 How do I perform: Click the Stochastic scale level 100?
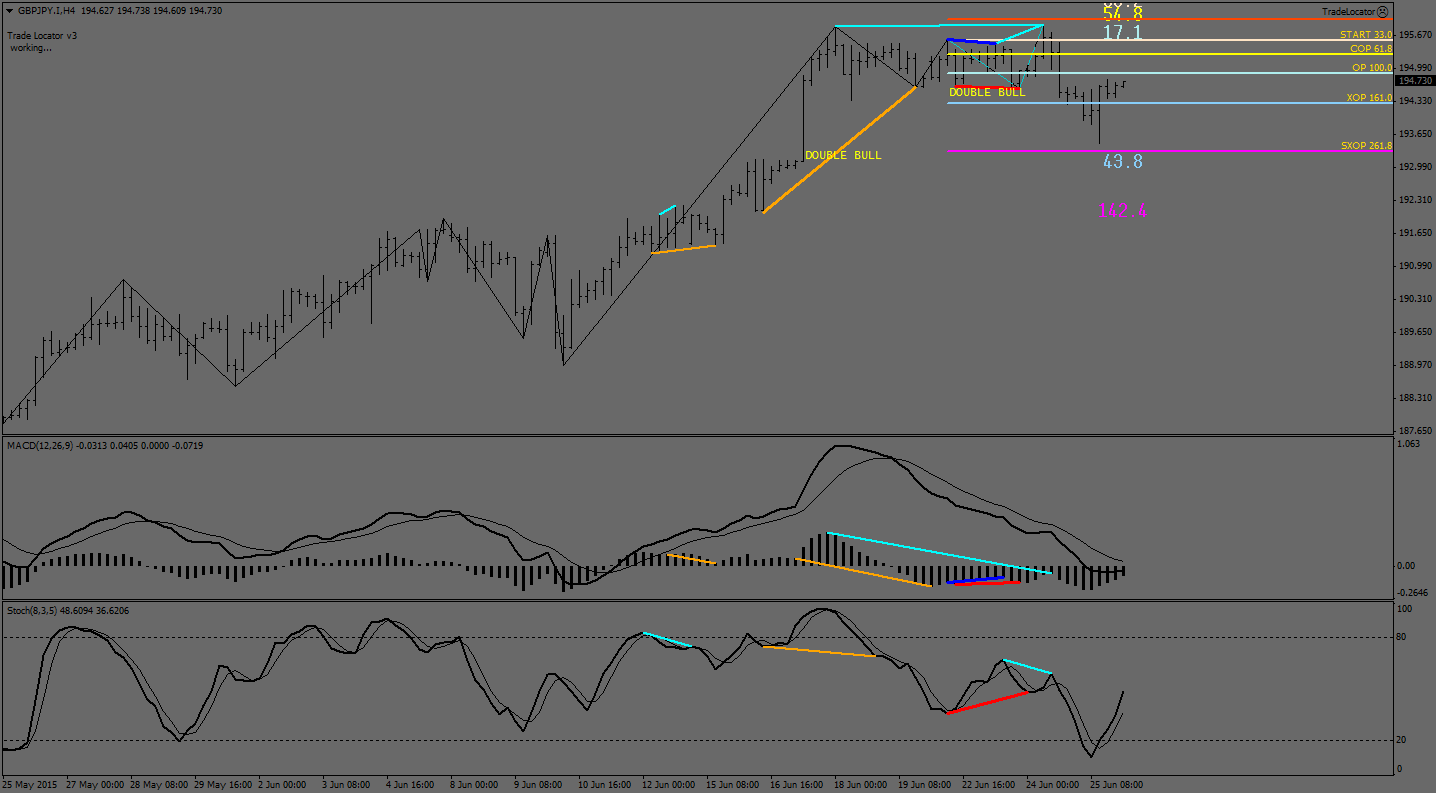pos(1405,608)
